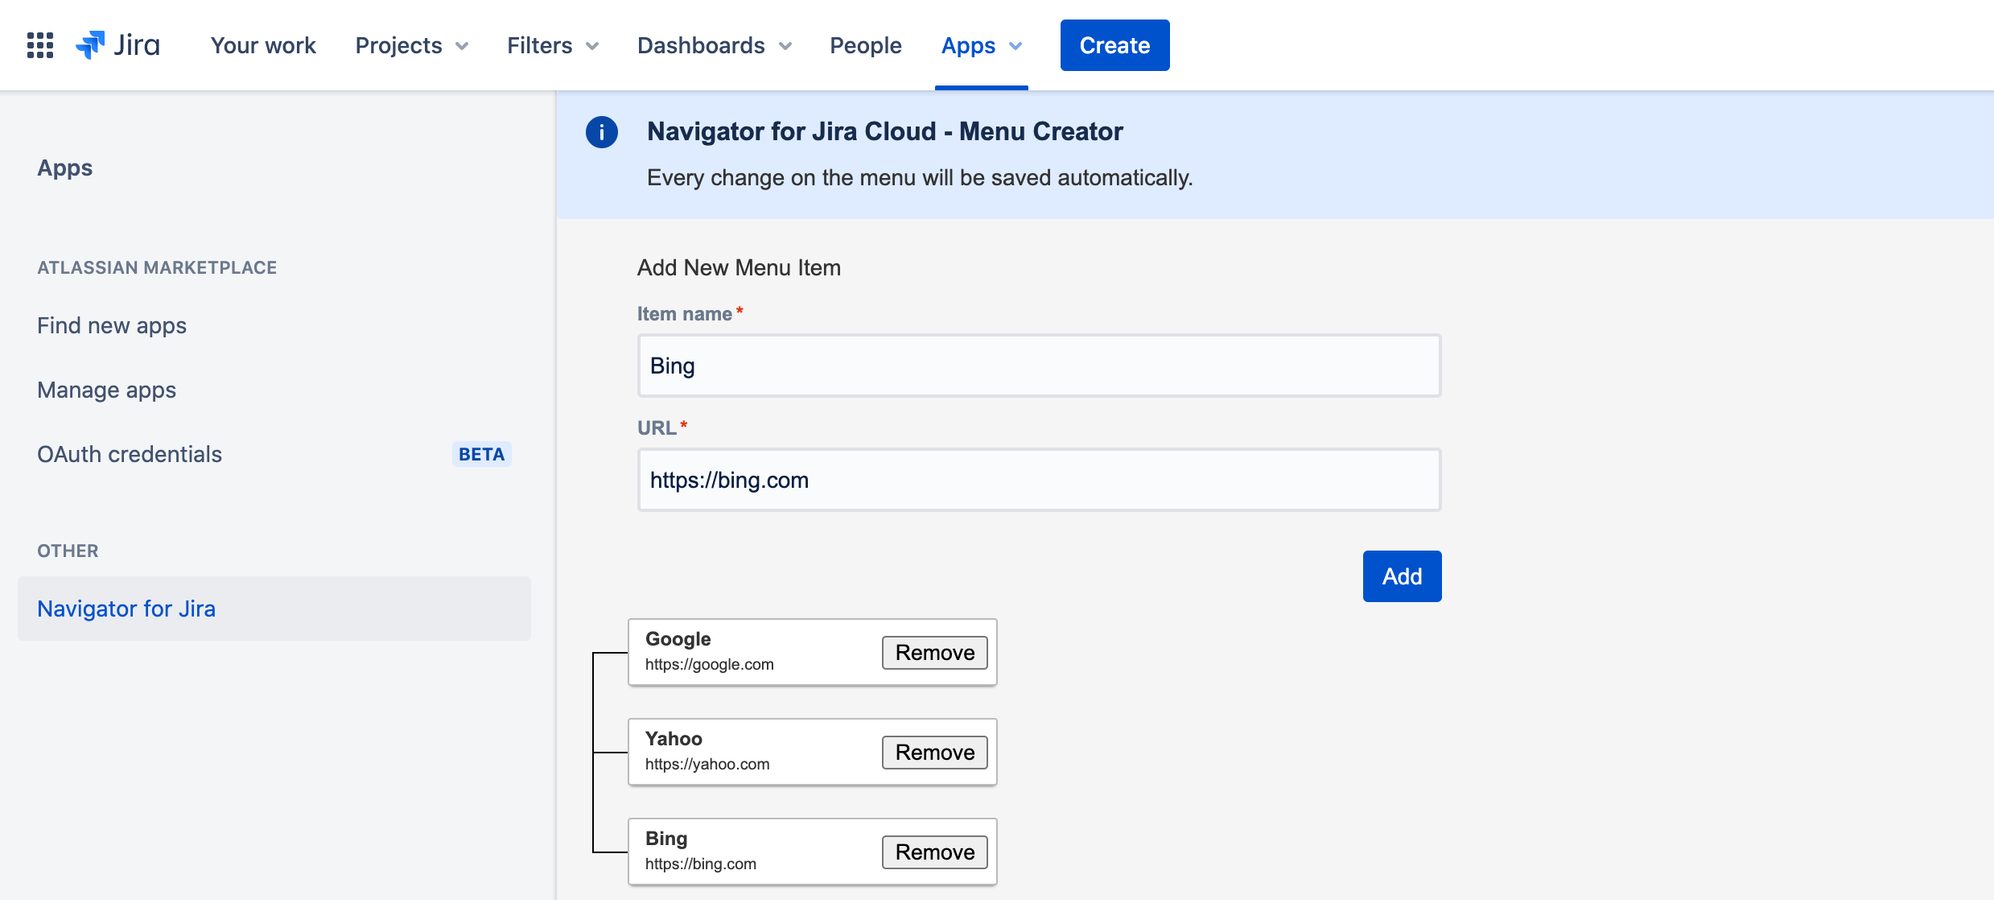
Task: Open the People page
Action: pyautogui.click(x=866, y=45)
